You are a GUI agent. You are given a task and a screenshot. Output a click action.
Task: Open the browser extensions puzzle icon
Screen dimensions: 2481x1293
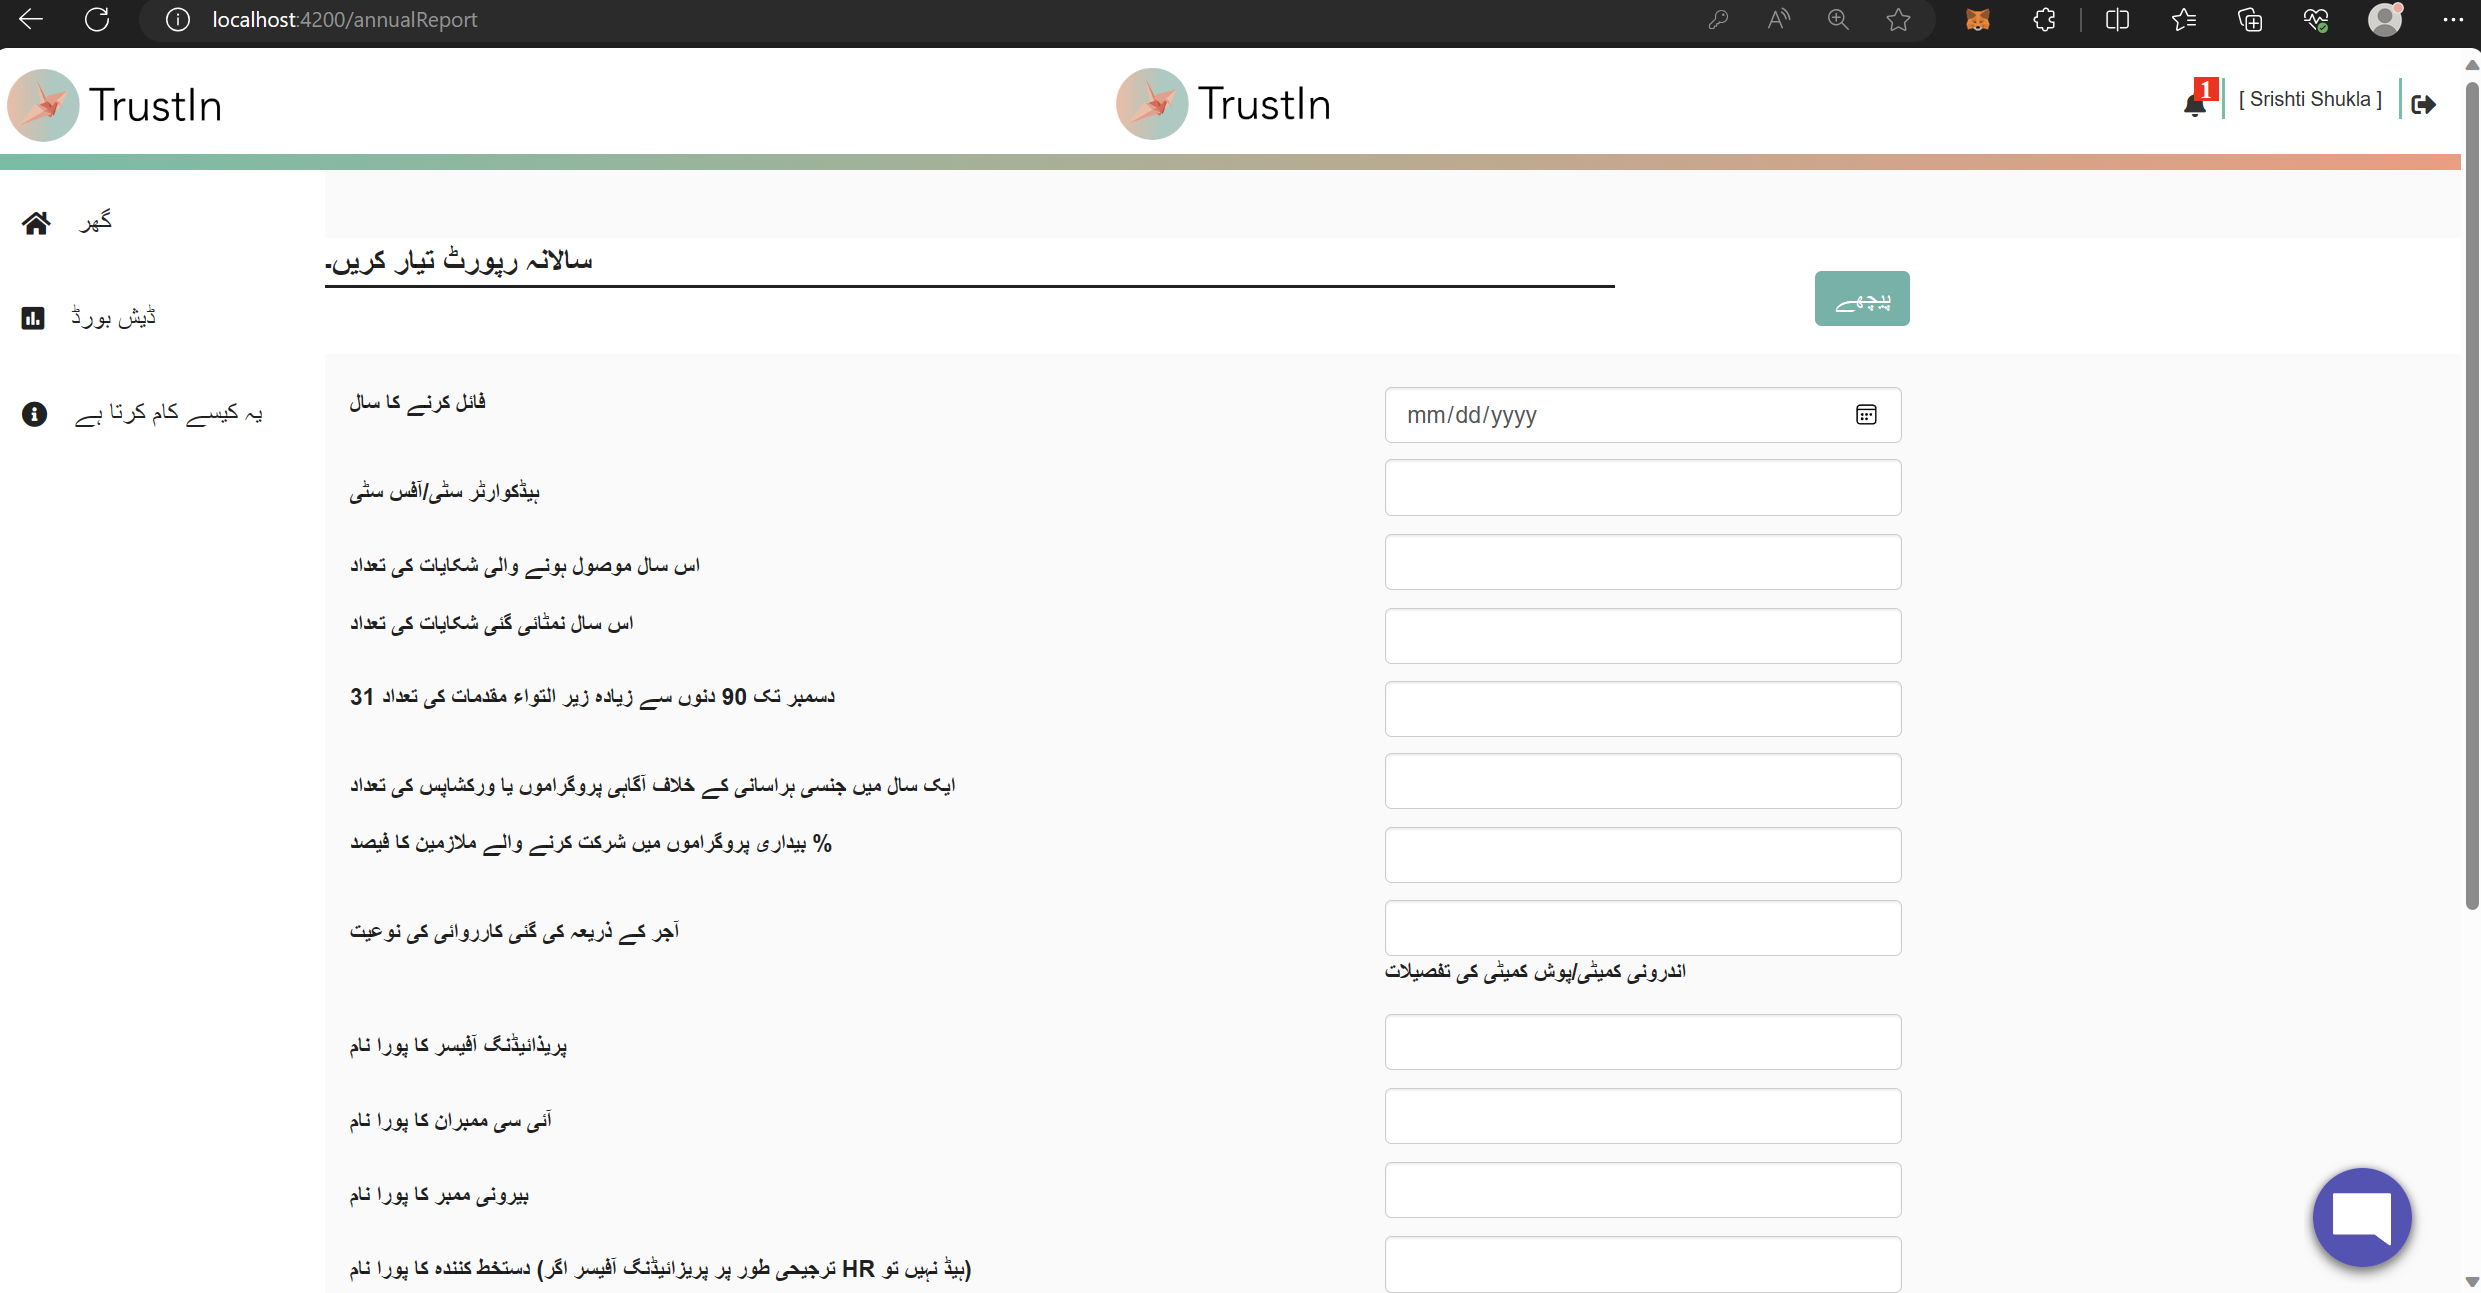click(x=2044, y=20)
